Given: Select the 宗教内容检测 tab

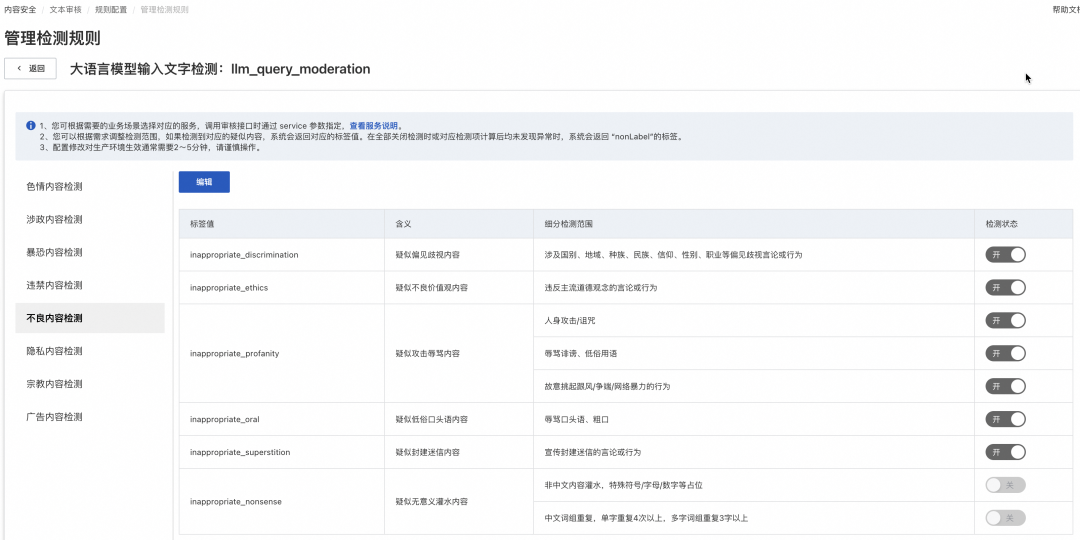Looking at the screenshot, I should [x=90, y=384].
